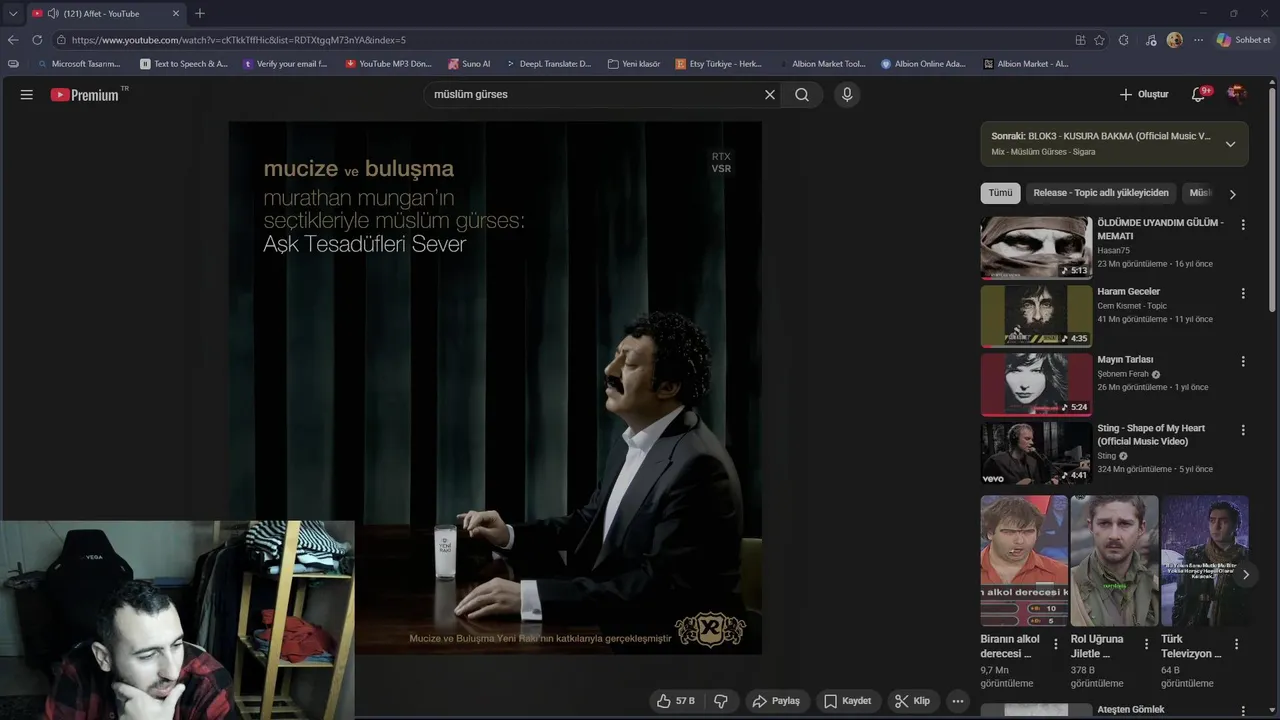Open Albion Market Tool bookmark

(822, 64)
